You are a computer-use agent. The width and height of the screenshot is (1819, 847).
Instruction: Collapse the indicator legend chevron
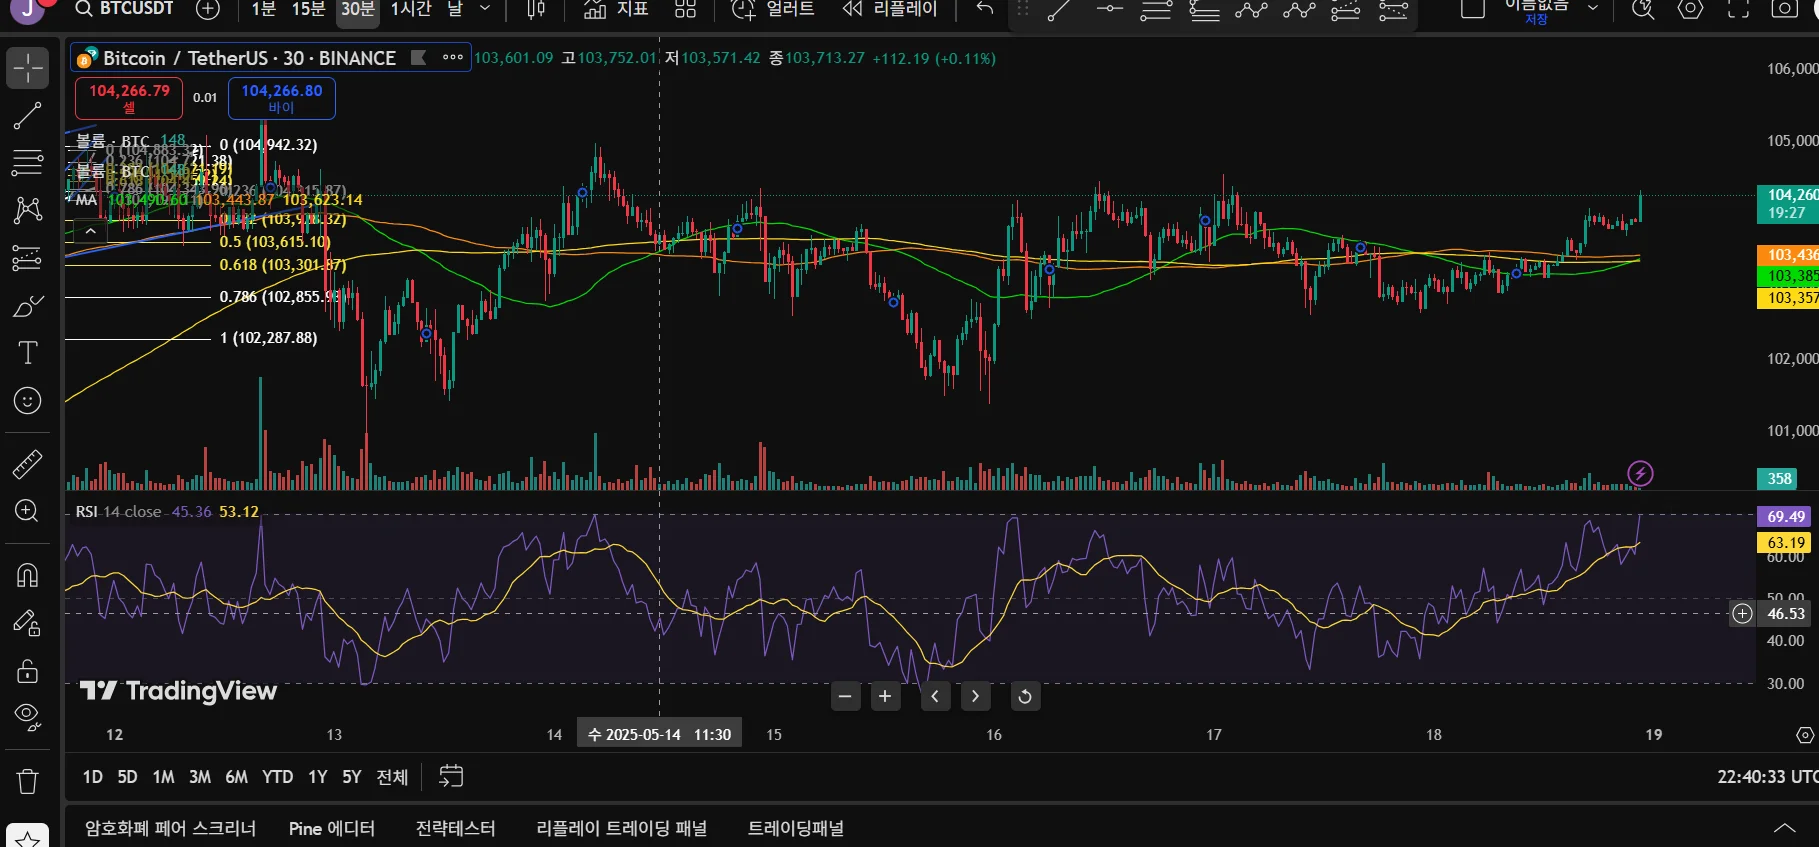[90, 231]
